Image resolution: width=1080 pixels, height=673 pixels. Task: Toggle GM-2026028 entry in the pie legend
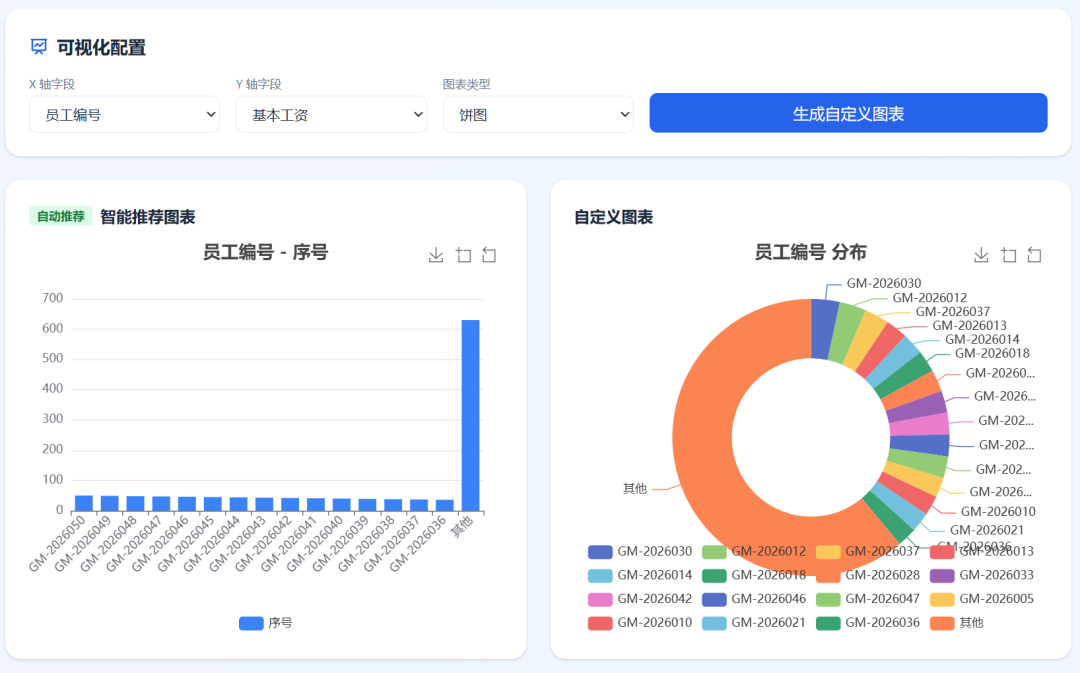click(x=868, y=575)
